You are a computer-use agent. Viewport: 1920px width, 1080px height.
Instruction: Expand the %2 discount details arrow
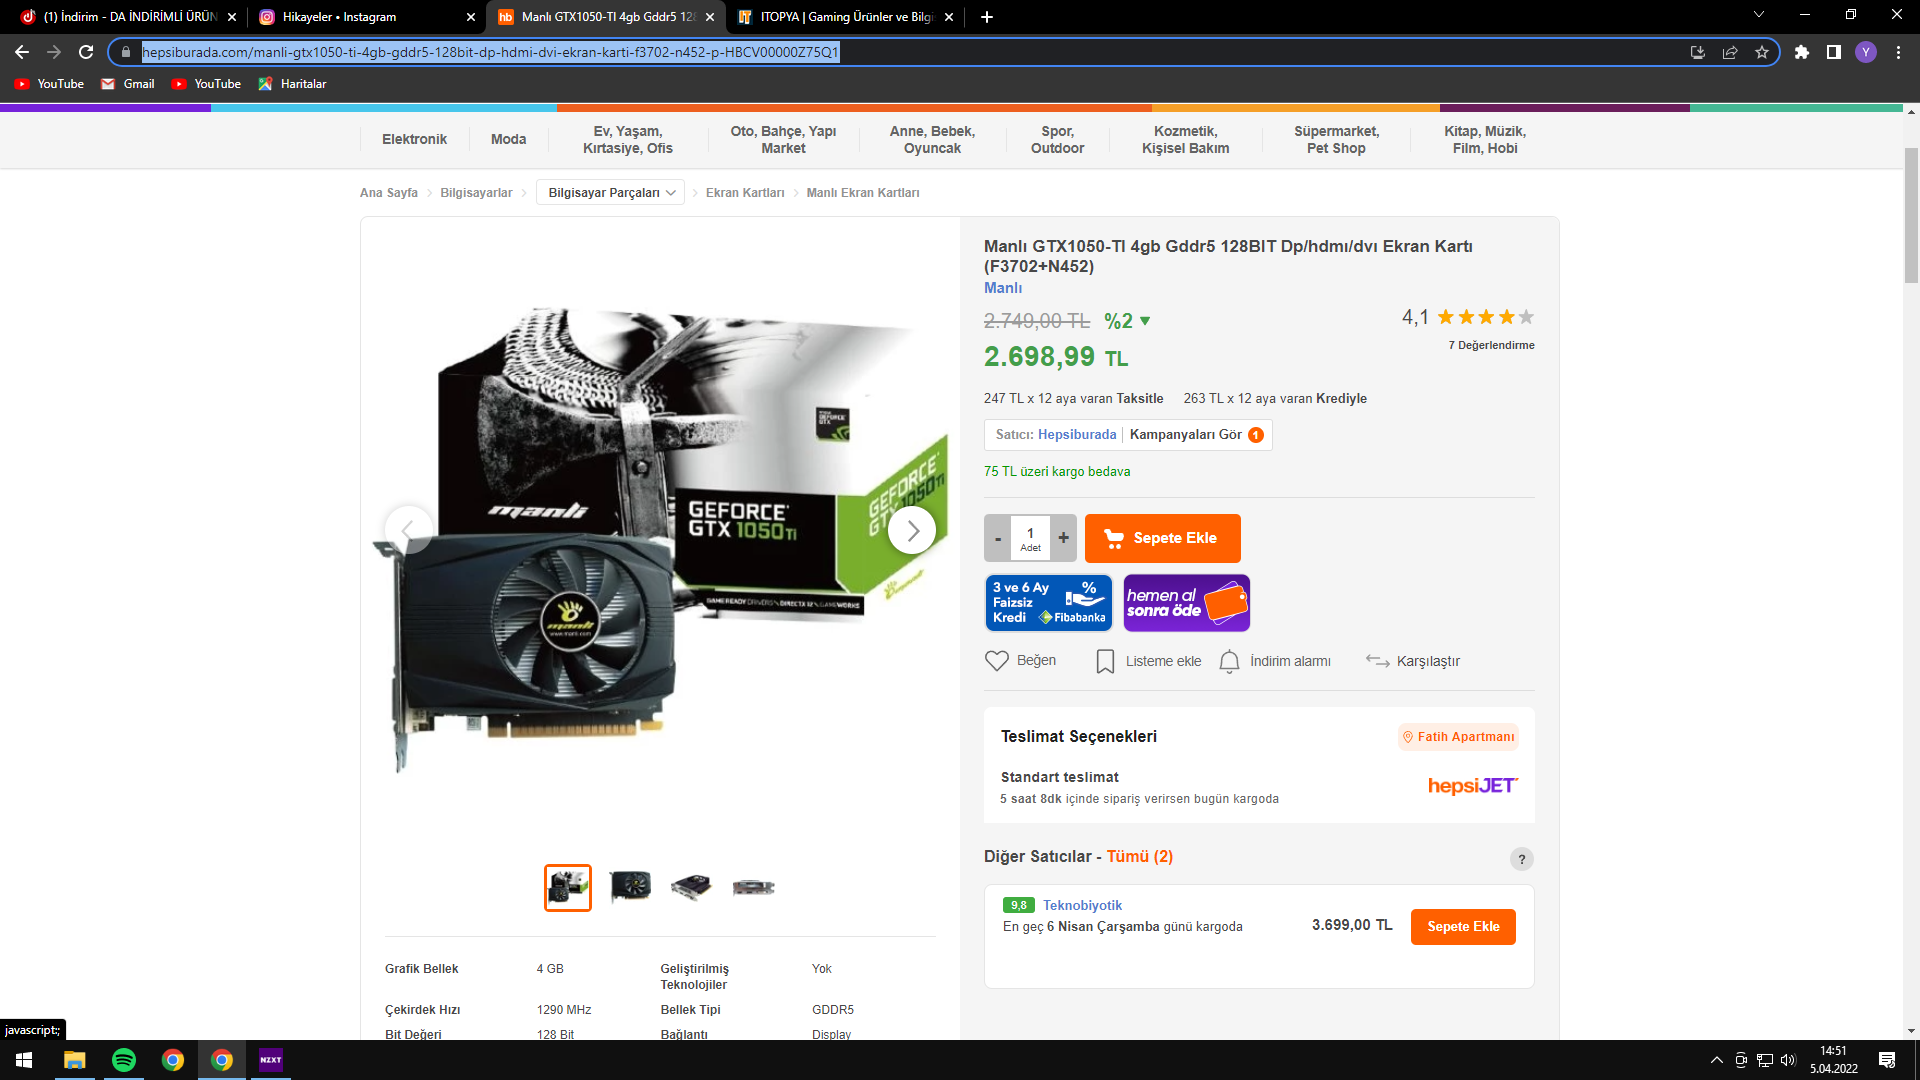pos(1145,321)
